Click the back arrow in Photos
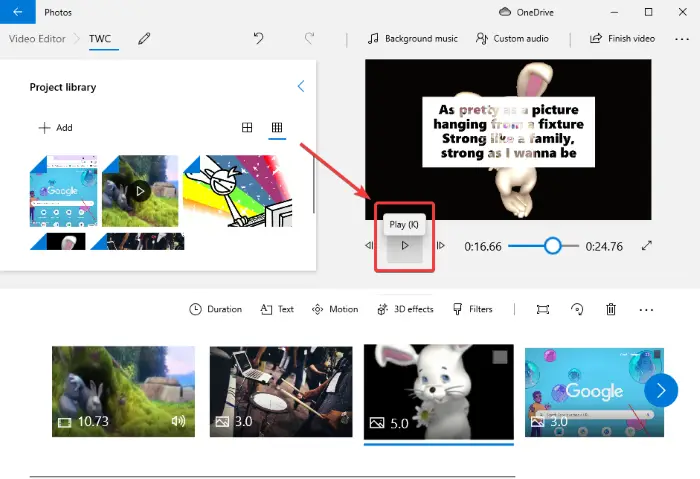 17,12
